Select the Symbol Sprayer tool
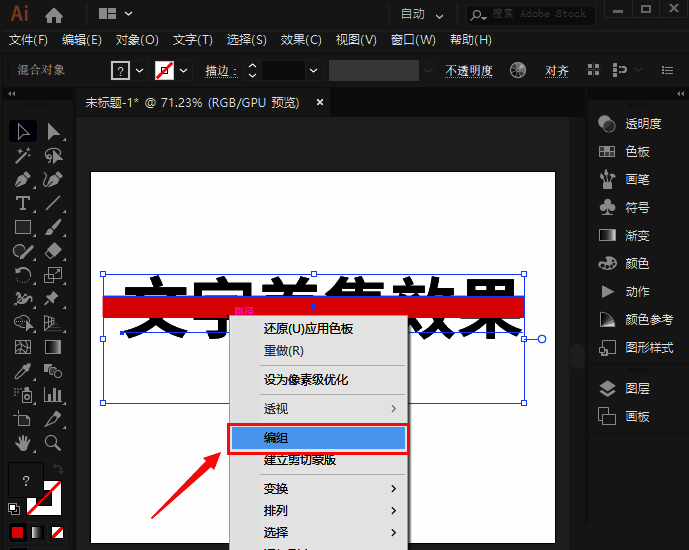Screen dimensions: 689x550 23,395
